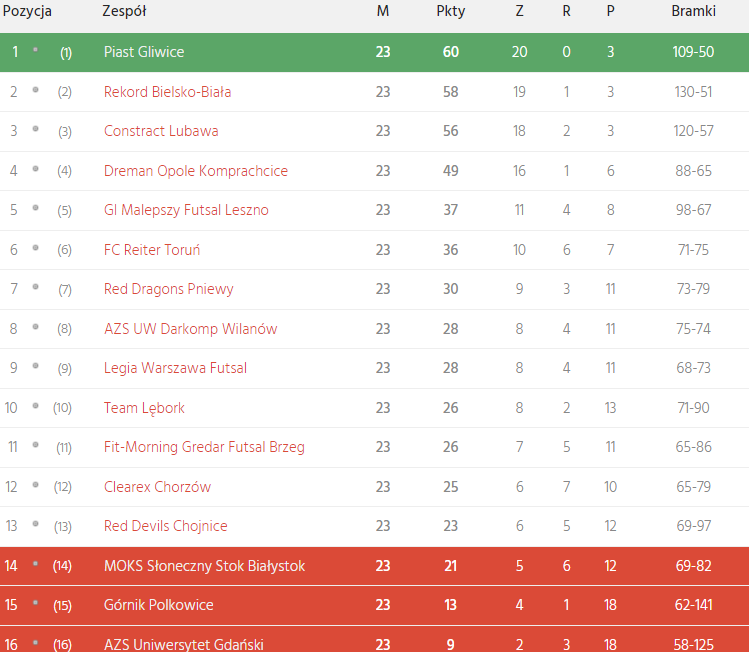749x652 pixels.
Task: Open the Rekord Bielsko-Biała team link
Action: pos(167,92)
